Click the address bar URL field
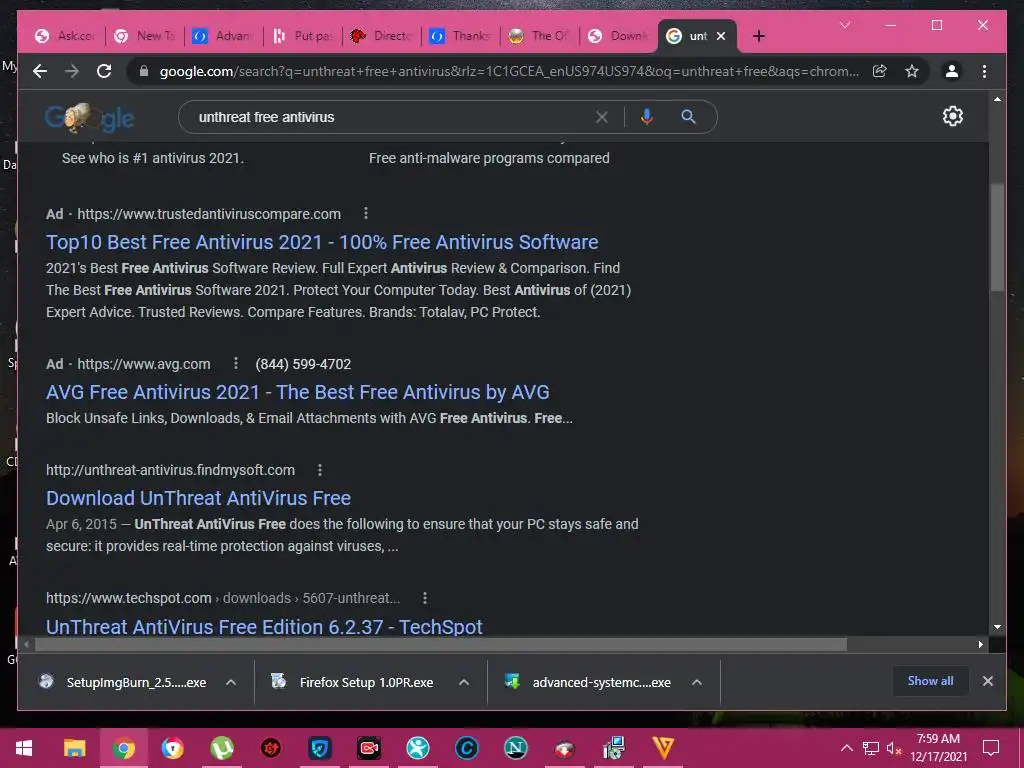Image resolution: width=1024 pixels, height=768 pixels. click(509, 71)
